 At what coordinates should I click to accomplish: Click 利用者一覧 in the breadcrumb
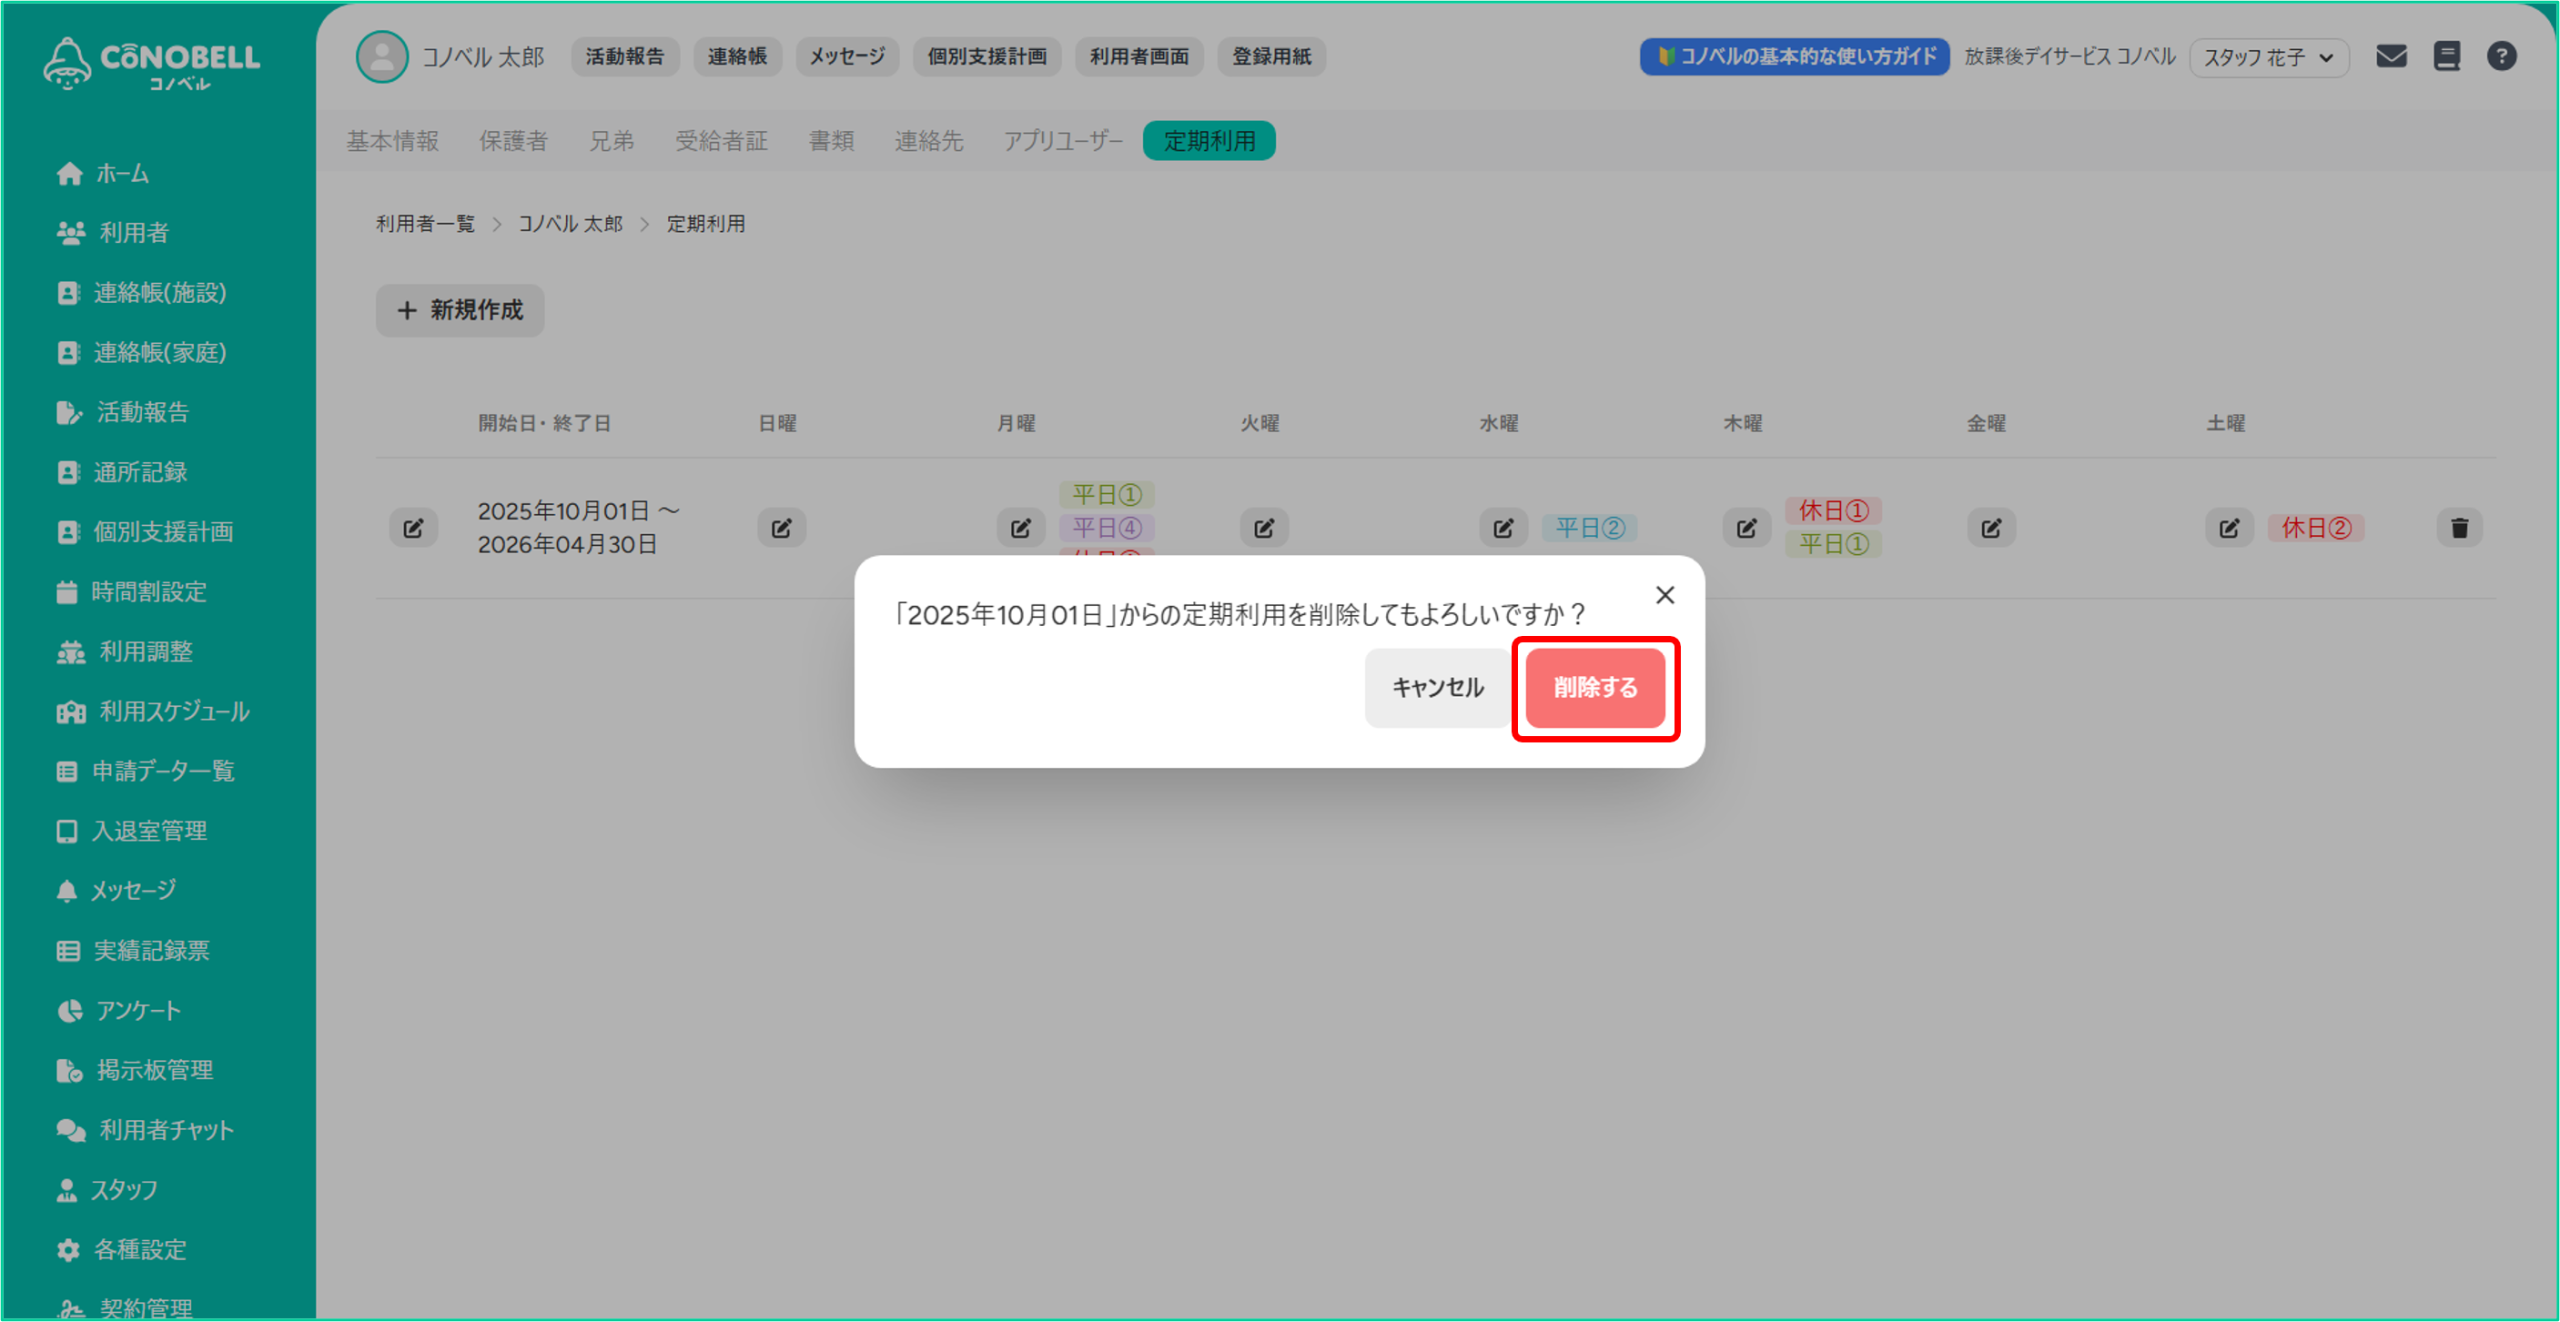[425, 224]
